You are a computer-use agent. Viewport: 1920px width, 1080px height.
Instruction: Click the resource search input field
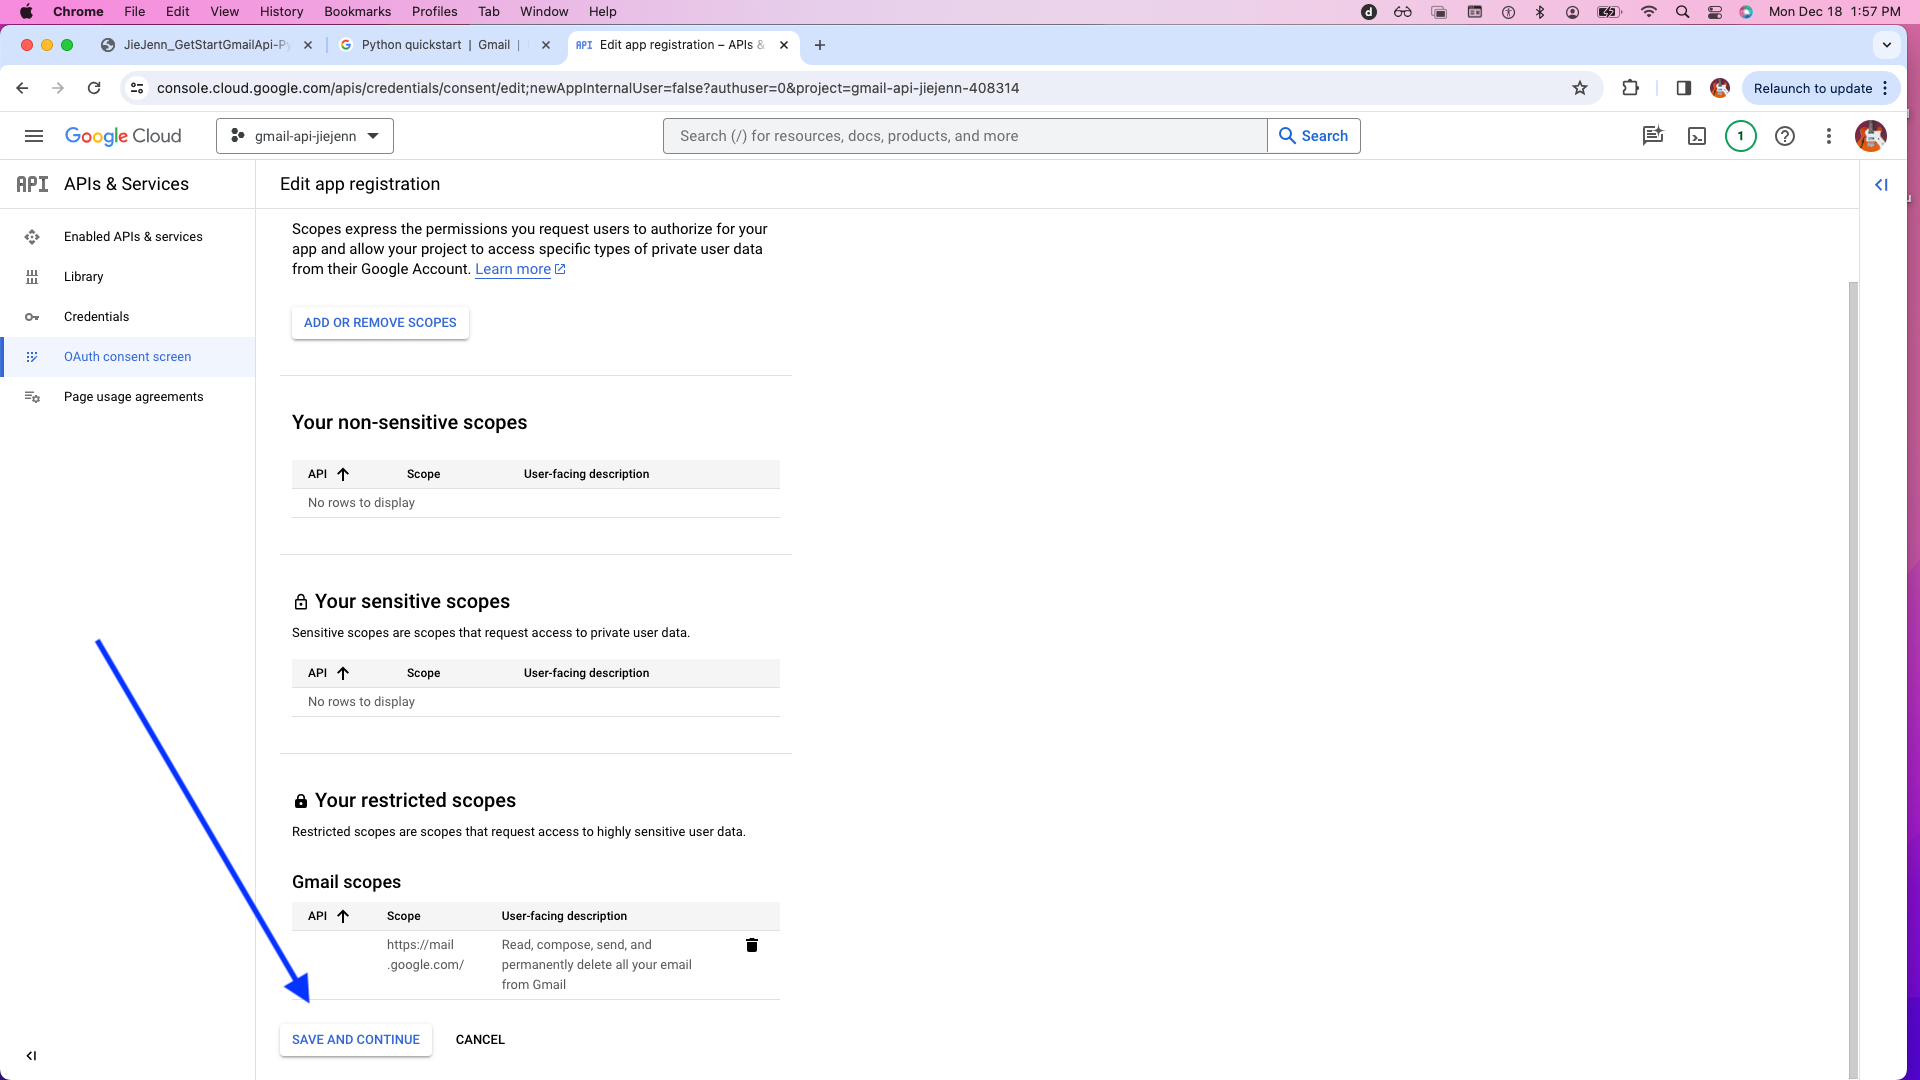click(965, 136)
